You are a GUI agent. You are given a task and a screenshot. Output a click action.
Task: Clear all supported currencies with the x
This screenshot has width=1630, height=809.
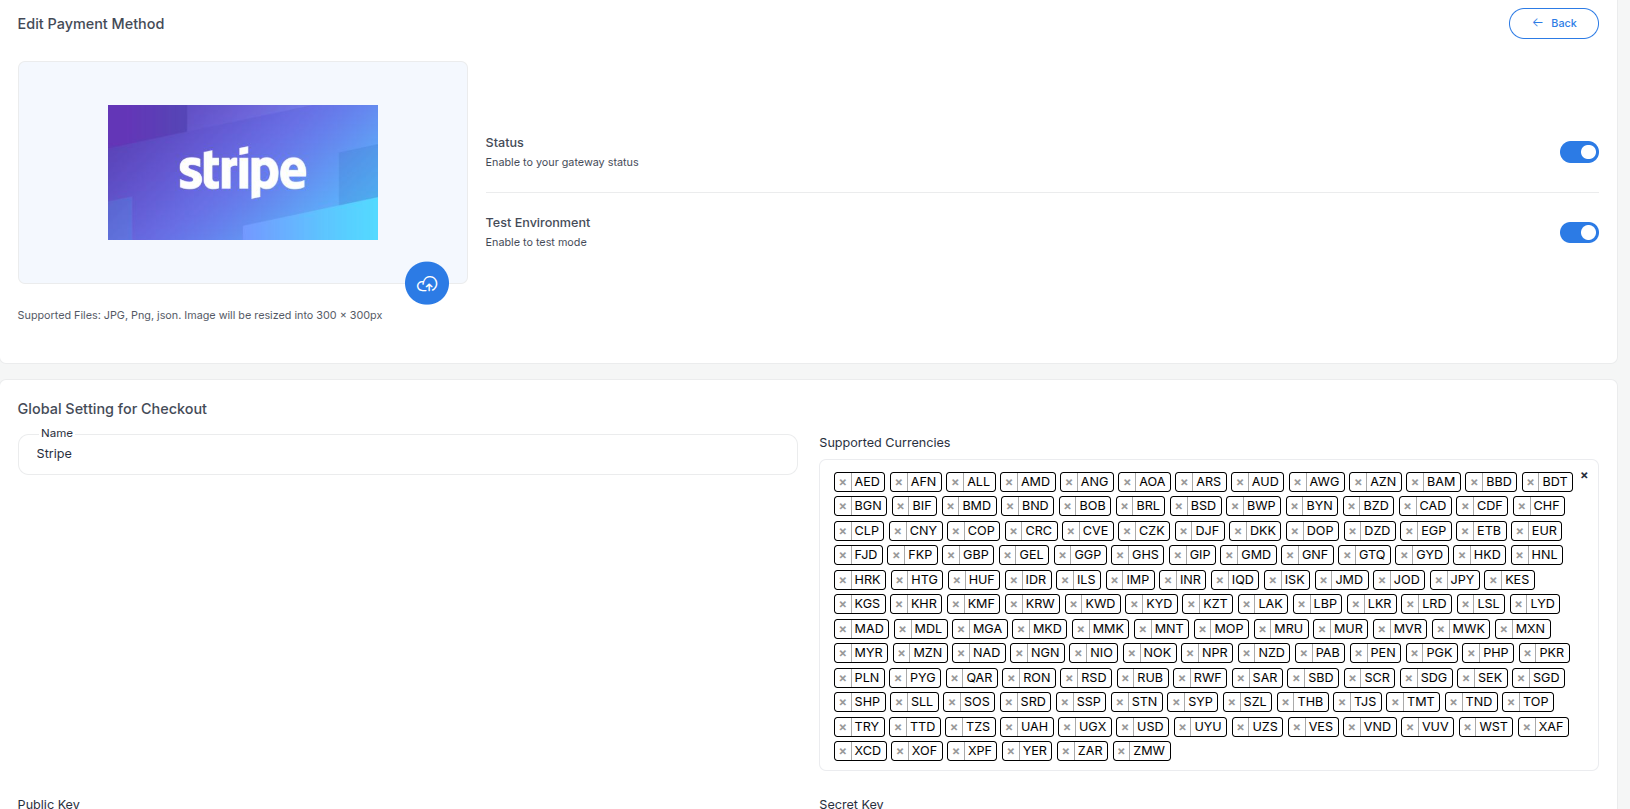1584,475
